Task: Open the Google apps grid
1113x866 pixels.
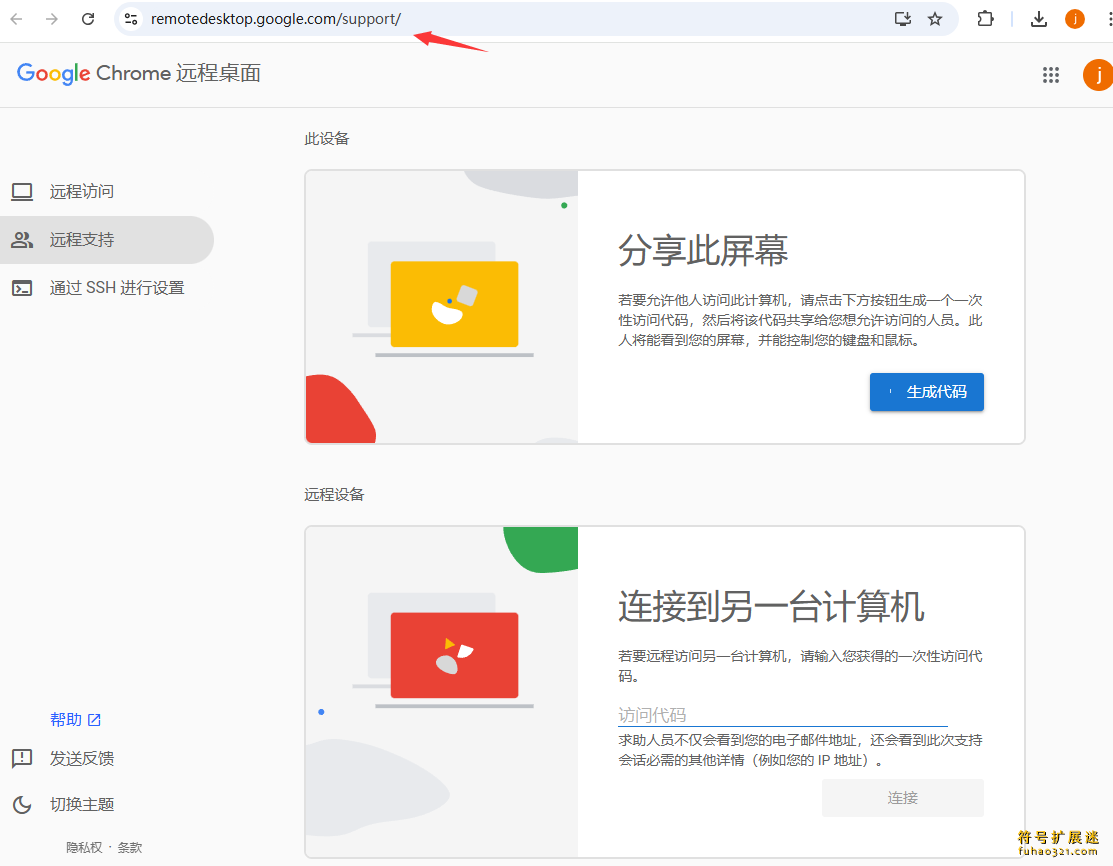Action: (x=1051, y=75)
